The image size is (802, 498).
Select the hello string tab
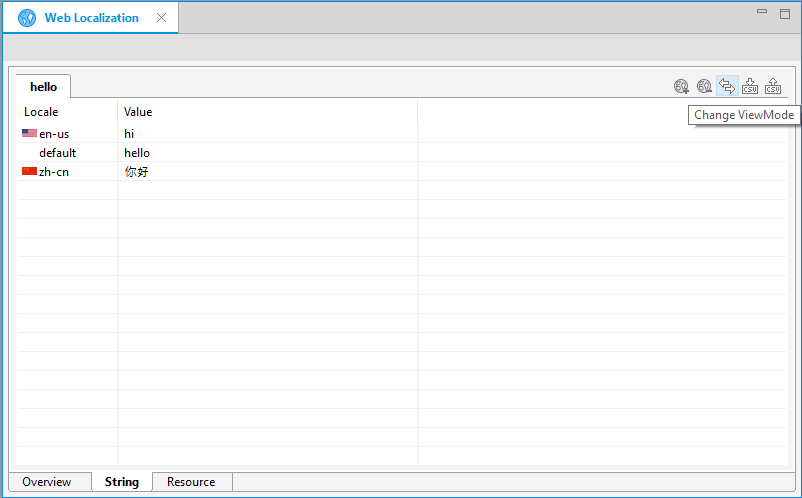tap(43, 87)
